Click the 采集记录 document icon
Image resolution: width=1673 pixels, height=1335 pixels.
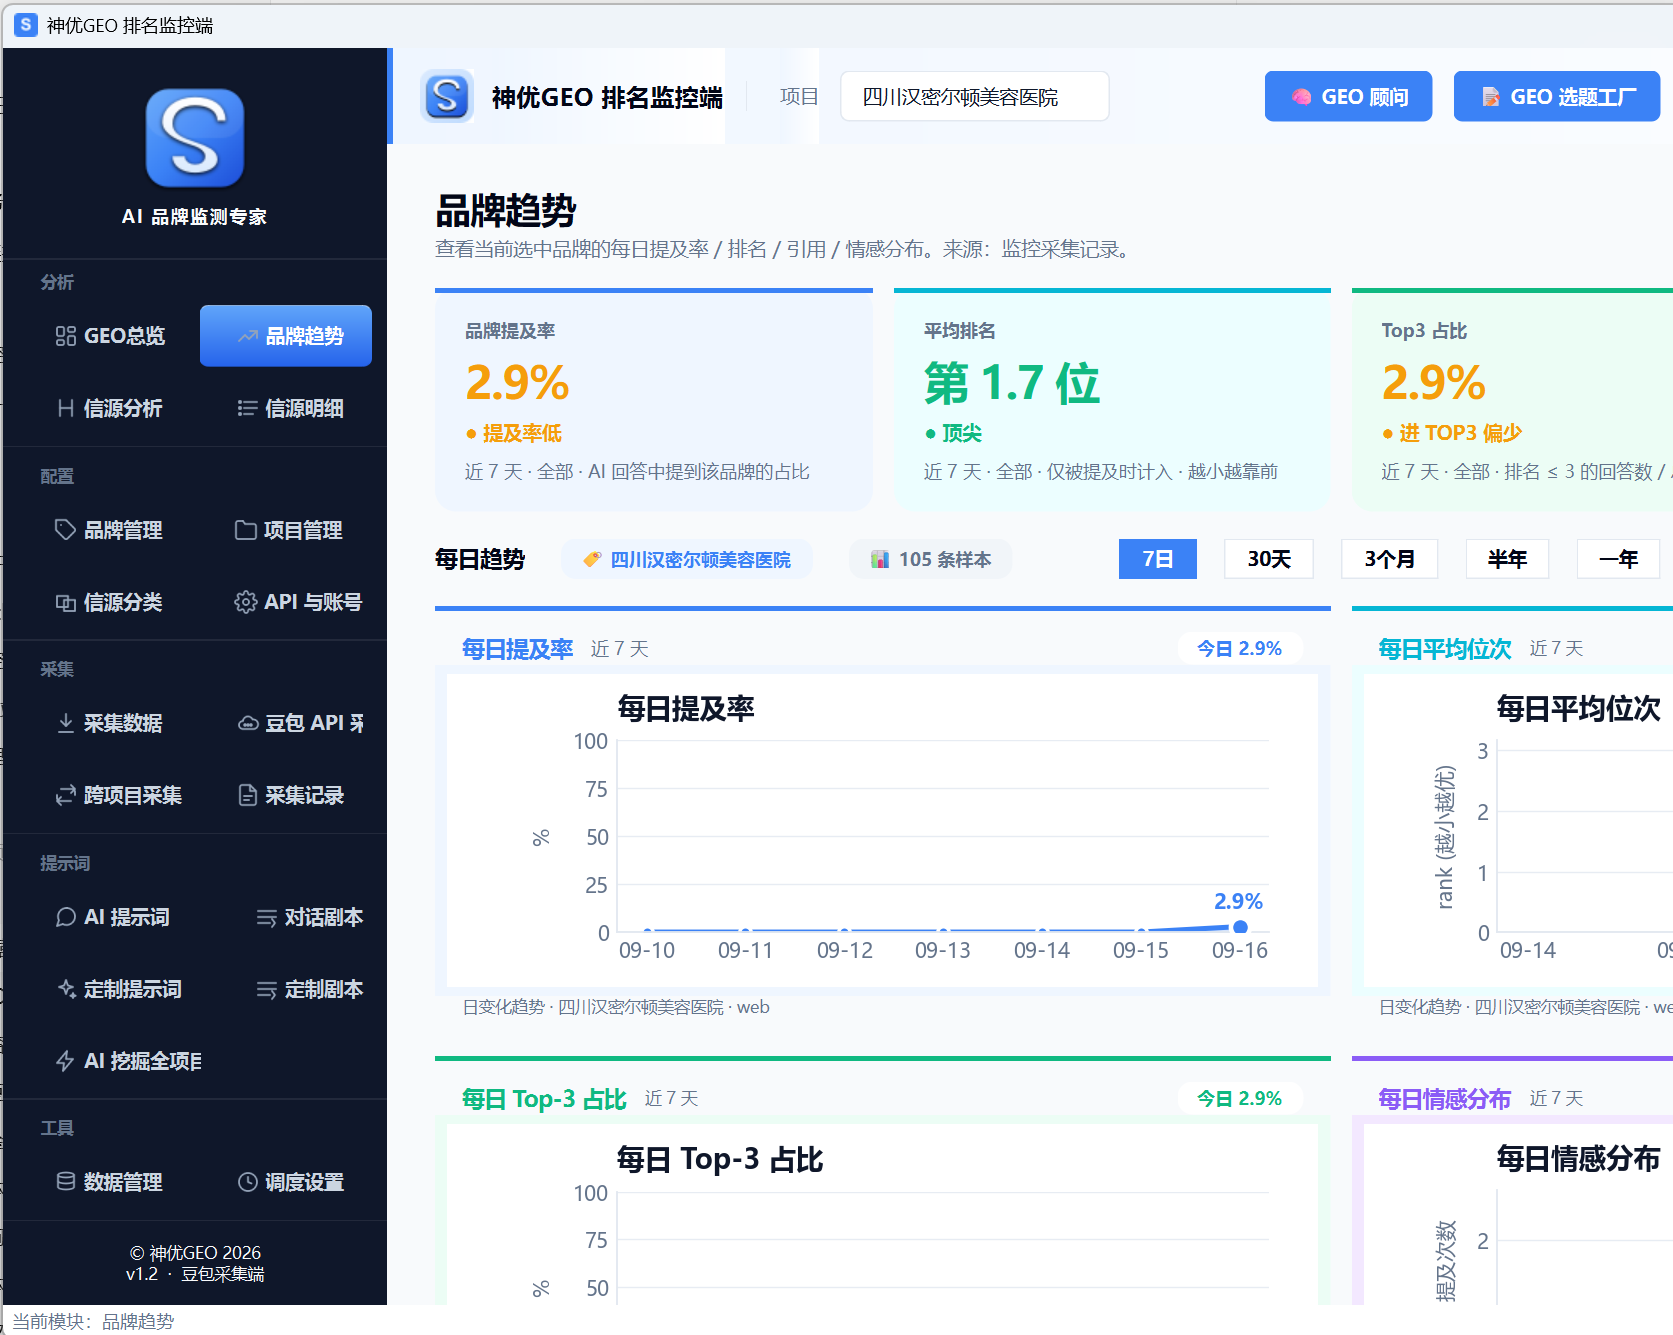248,795
